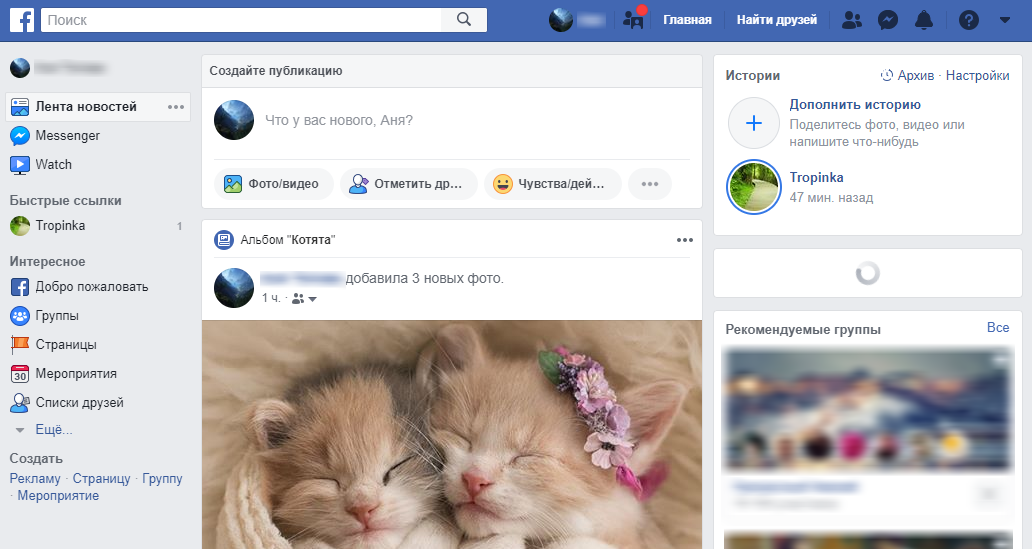1032x549 pixels.
Task: Click the plus button to add a story
Action: [754, 123]
